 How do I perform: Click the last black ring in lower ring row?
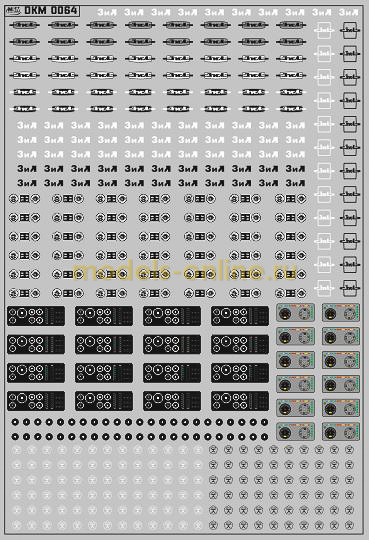coord(264,437)
